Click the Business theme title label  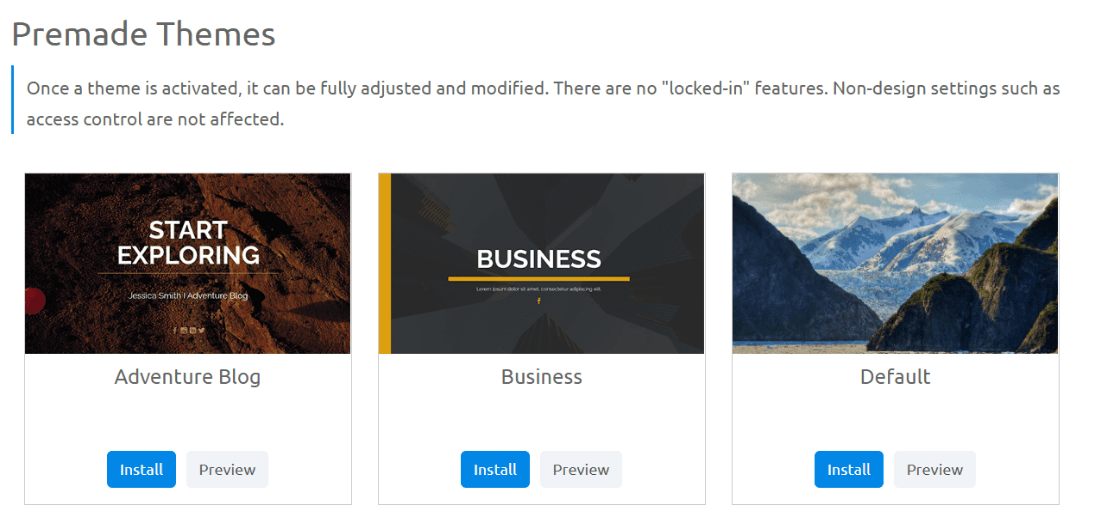click(541, 377)
